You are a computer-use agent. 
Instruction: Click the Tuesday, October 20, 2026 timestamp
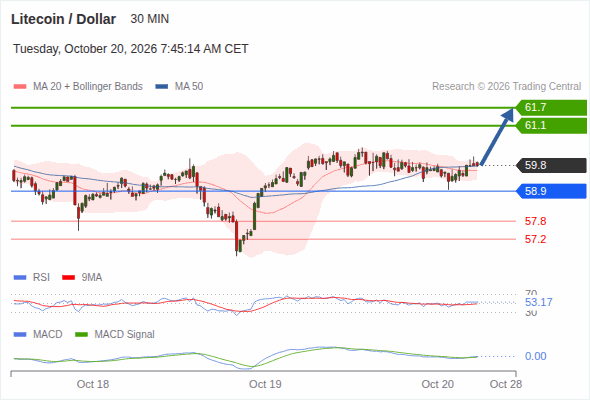click(x=131, y=49)
